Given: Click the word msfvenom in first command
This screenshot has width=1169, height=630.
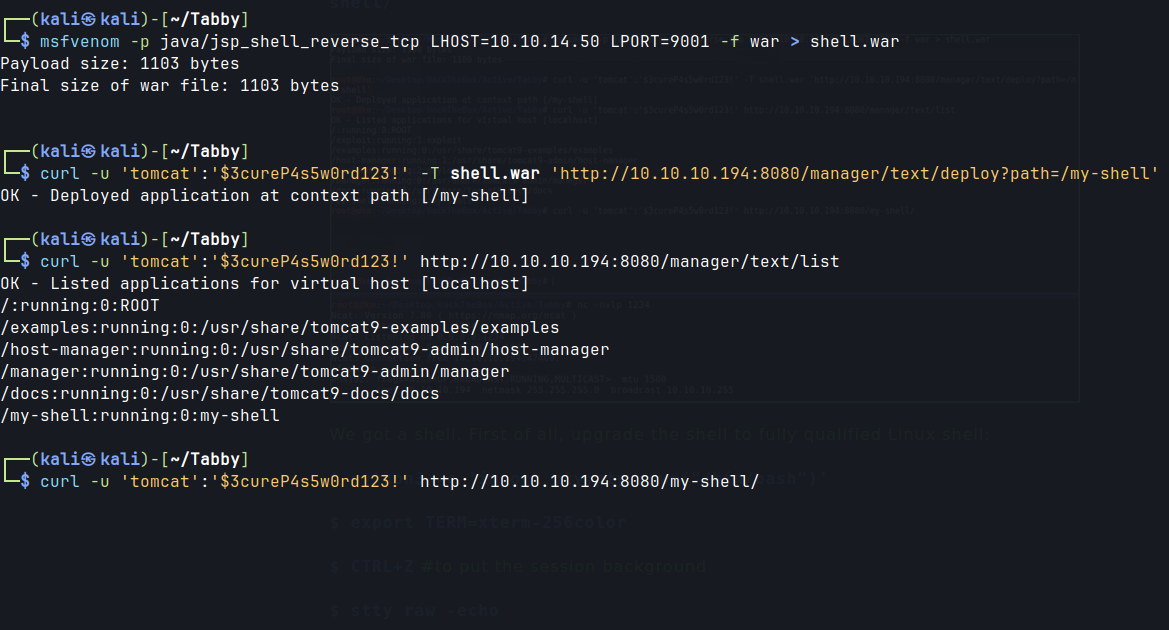Looking at the screenshot, I should (x=80, y=42).
